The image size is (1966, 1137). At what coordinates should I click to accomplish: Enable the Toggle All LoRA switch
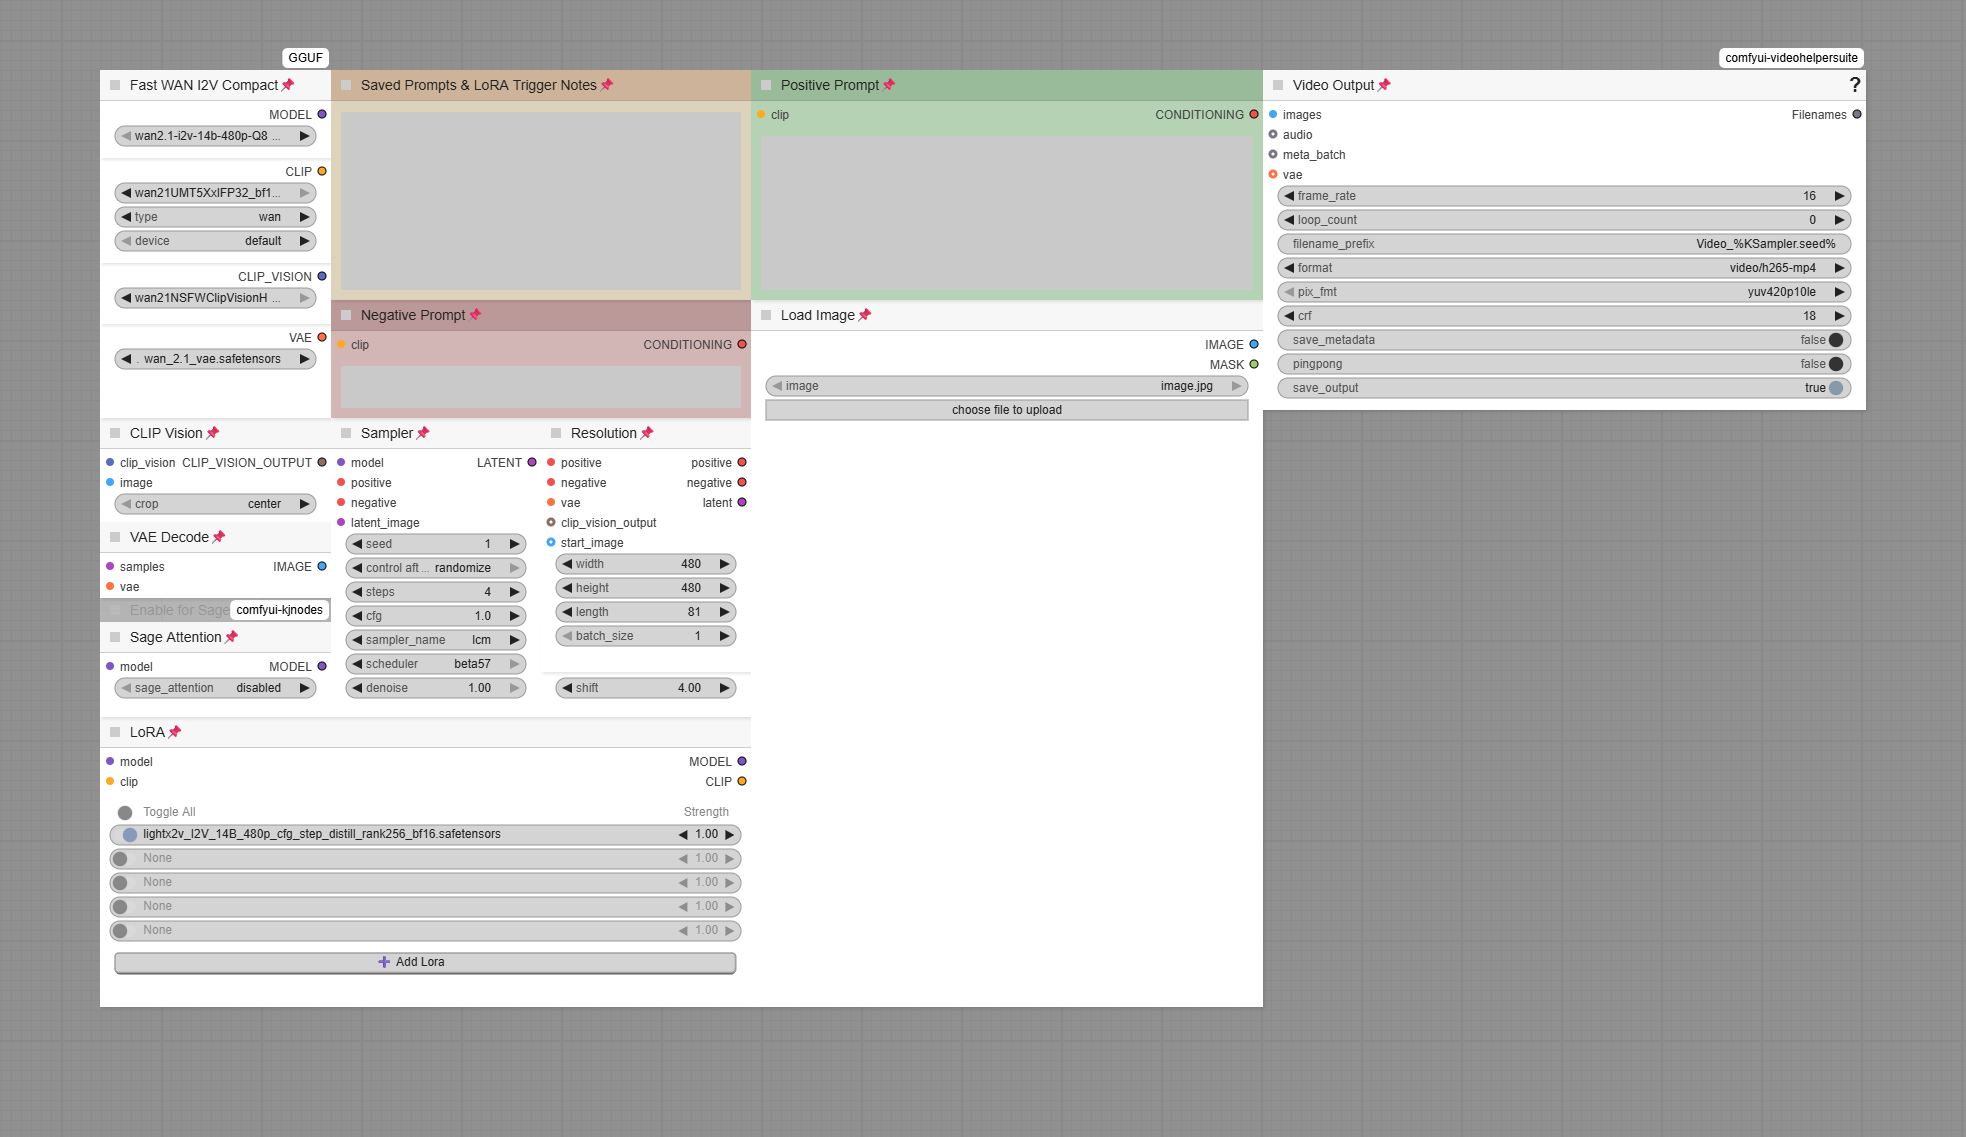[125, 812]
